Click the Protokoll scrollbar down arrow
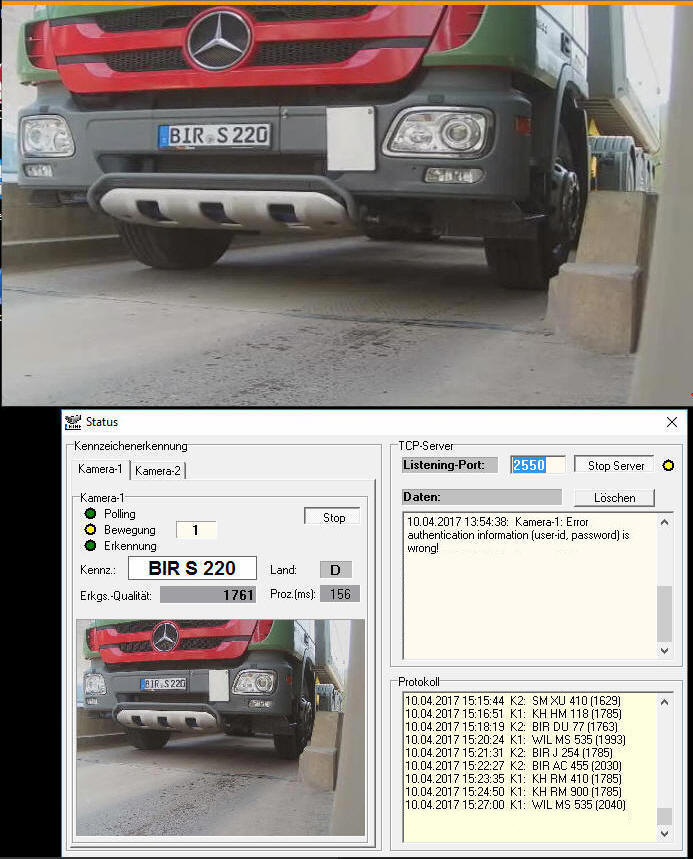Image resolution: width=693 pixels, height=859 pixels. tap(665, 834)
